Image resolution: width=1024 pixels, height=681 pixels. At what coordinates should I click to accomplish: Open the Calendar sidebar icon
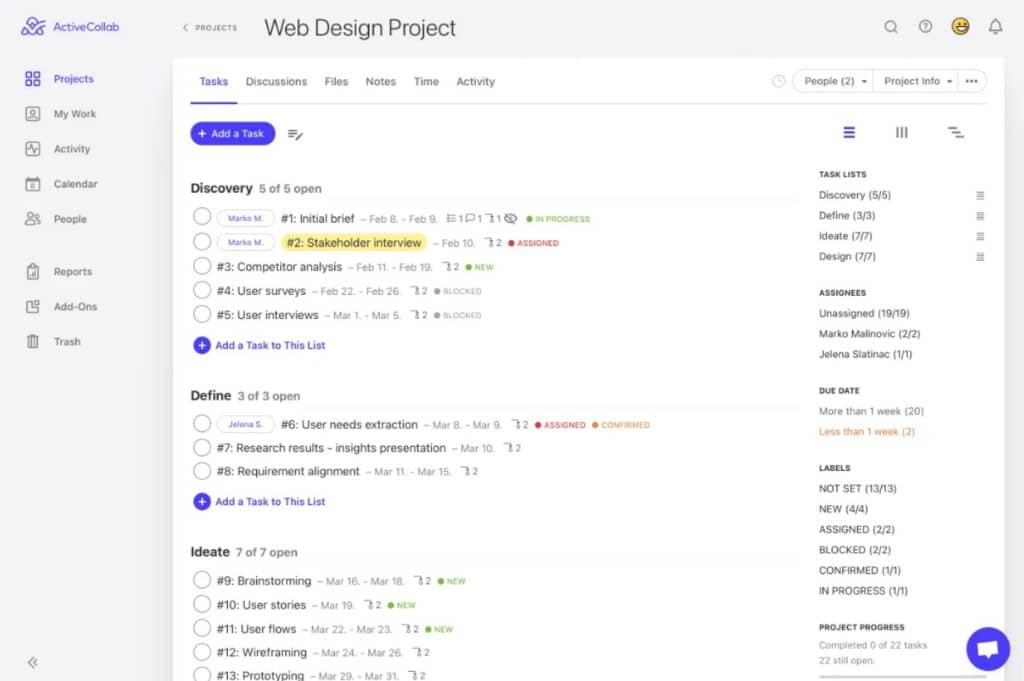(x=33, y=184)
